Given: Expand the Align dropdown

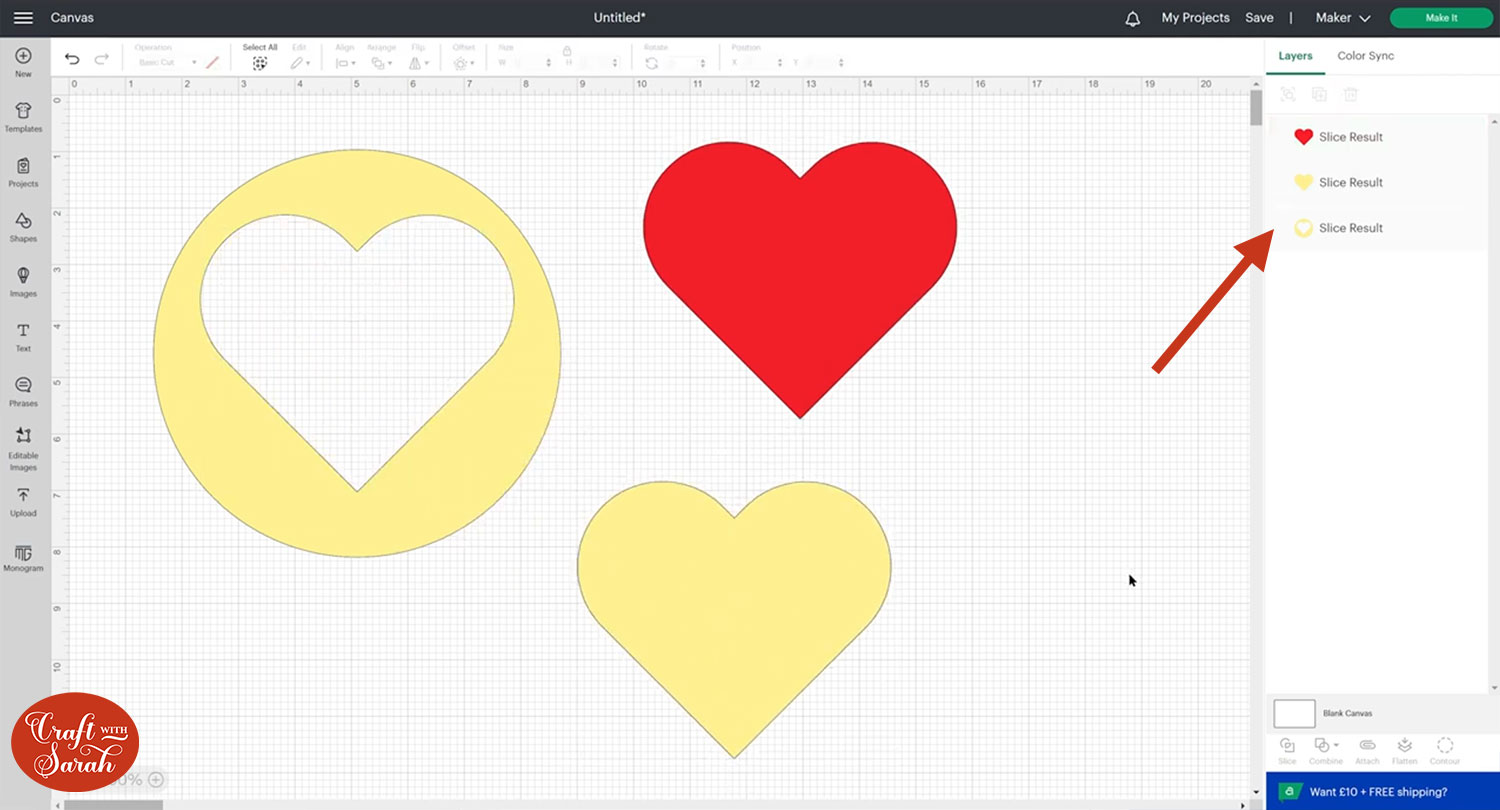Looking at the screenshot, I should pos(345,58).
